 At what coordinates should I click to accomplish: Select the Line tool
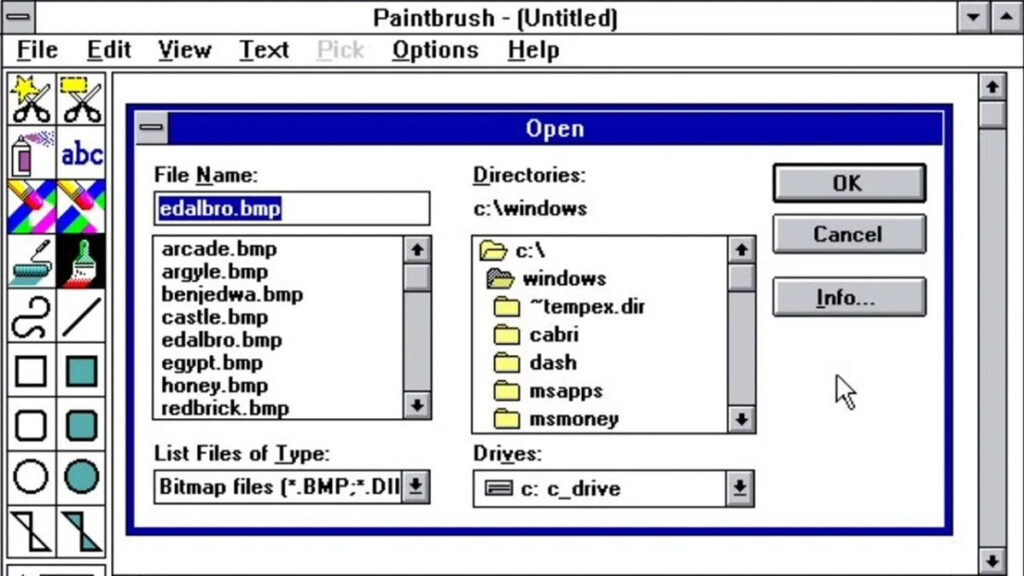click(81, 317)
